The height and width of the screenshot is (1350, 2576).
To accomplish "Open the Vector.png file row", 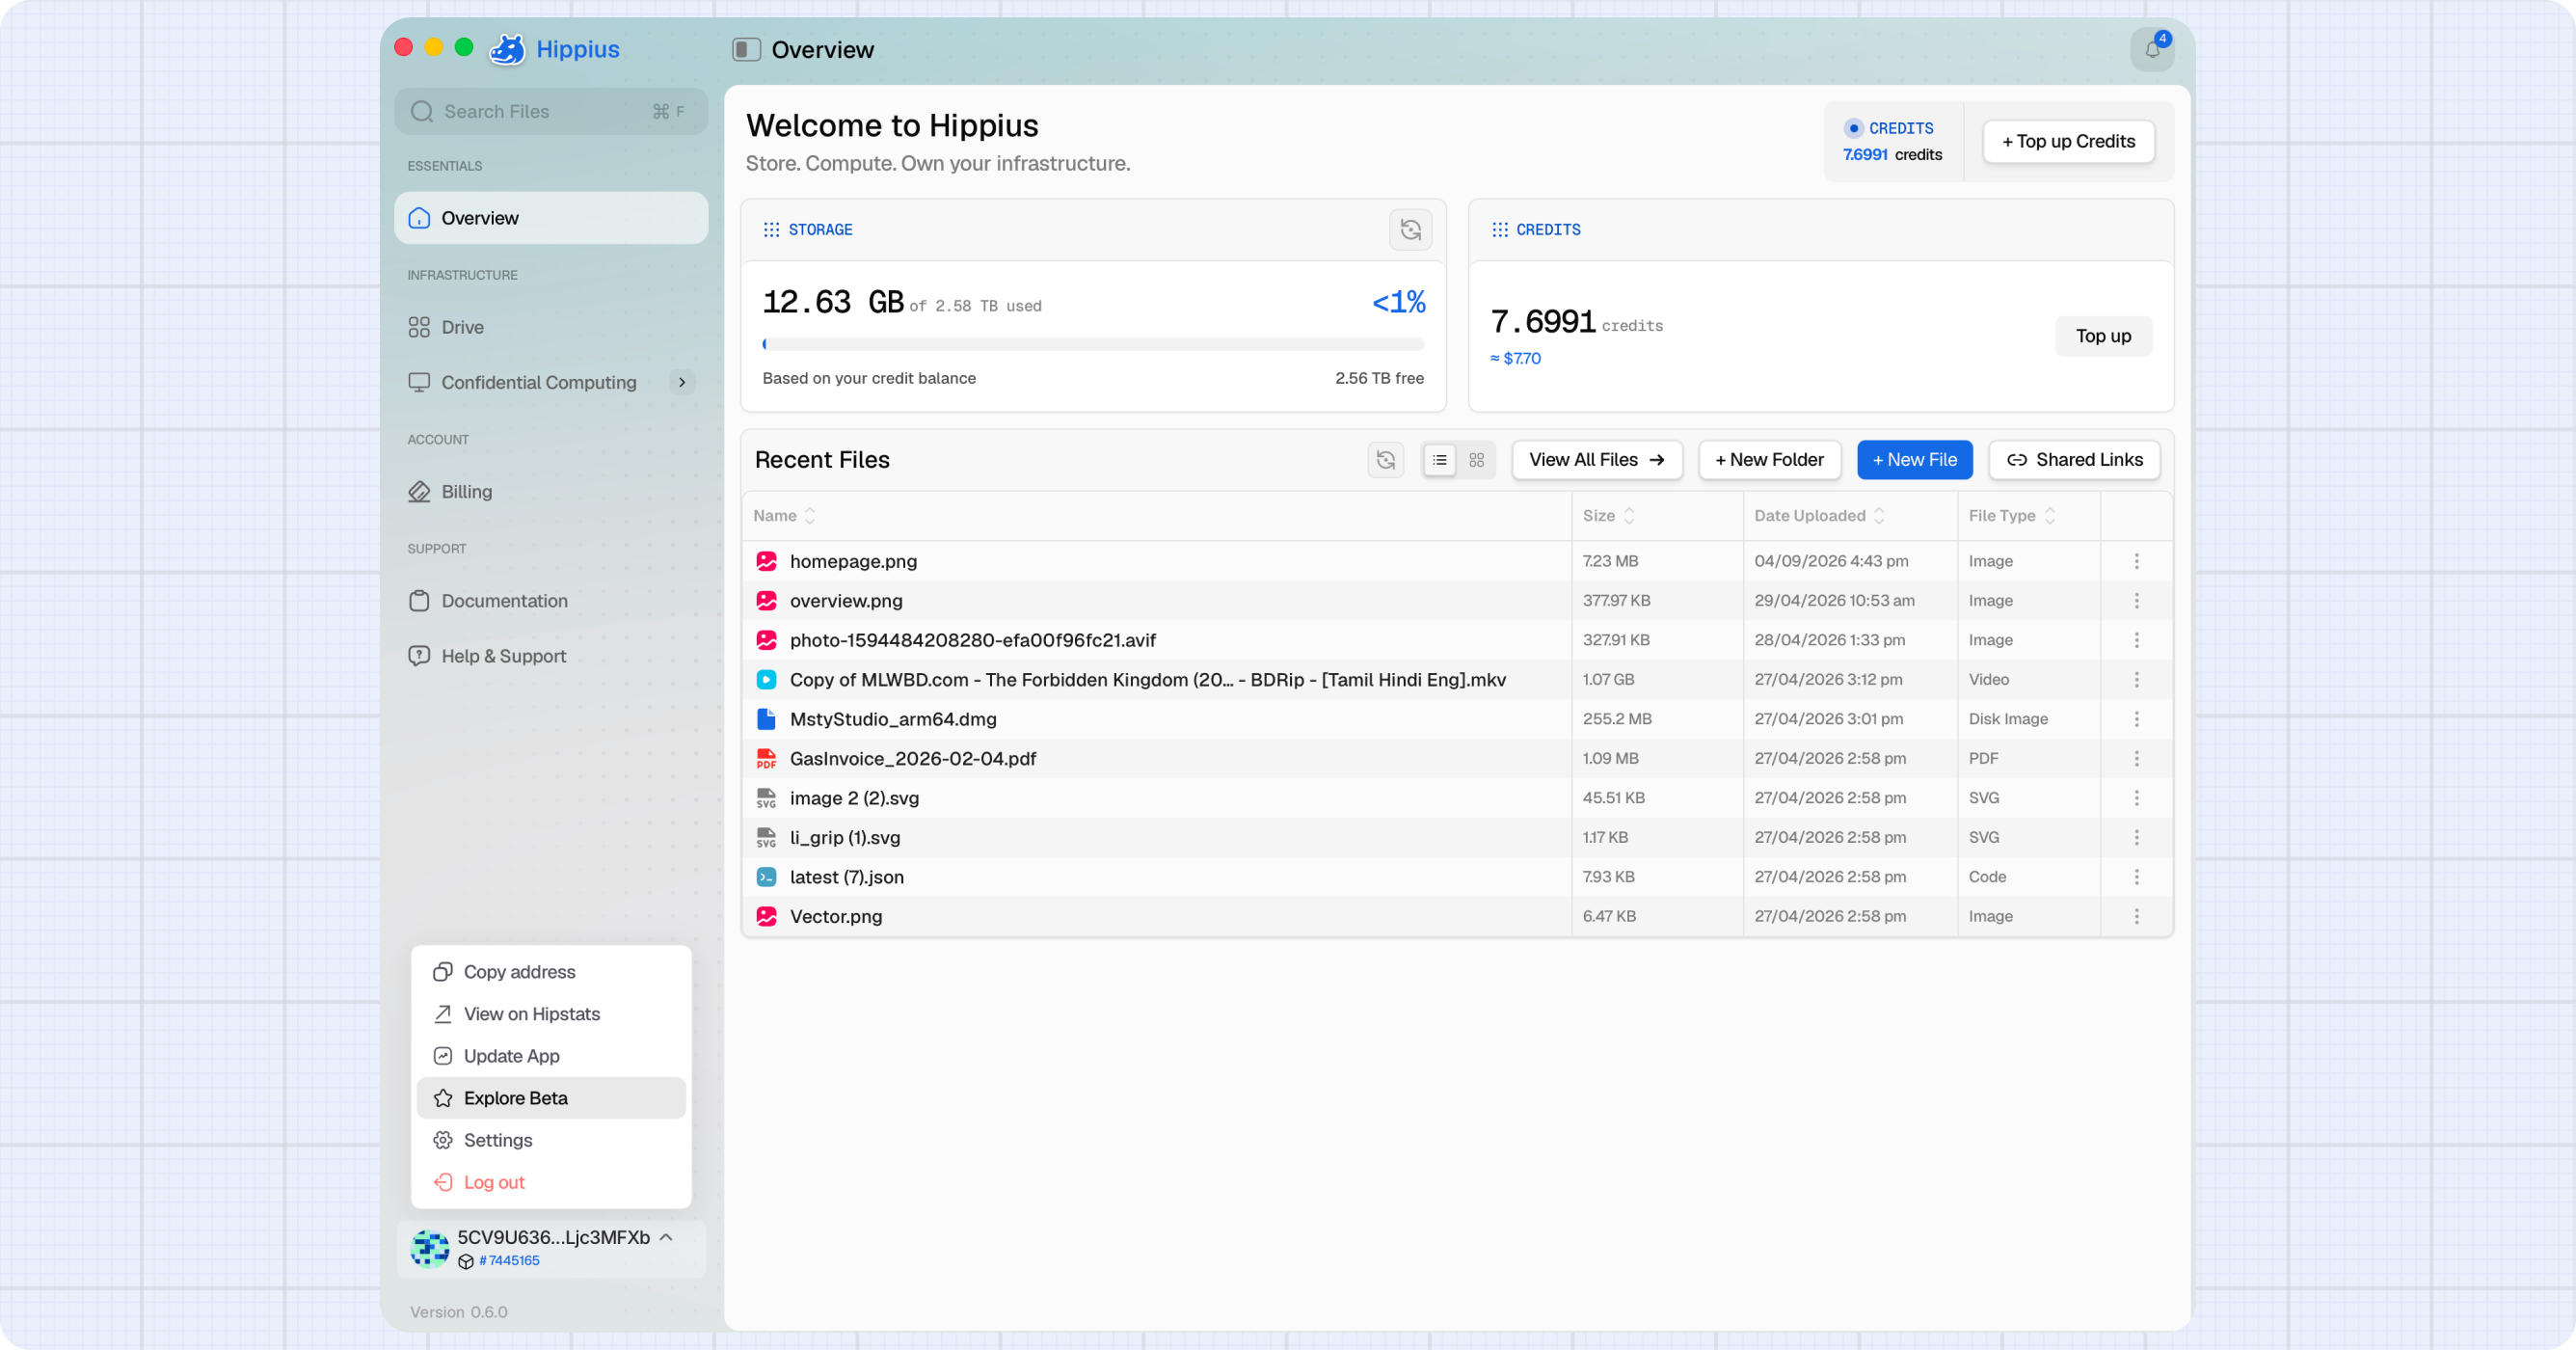I will 1457,916.
